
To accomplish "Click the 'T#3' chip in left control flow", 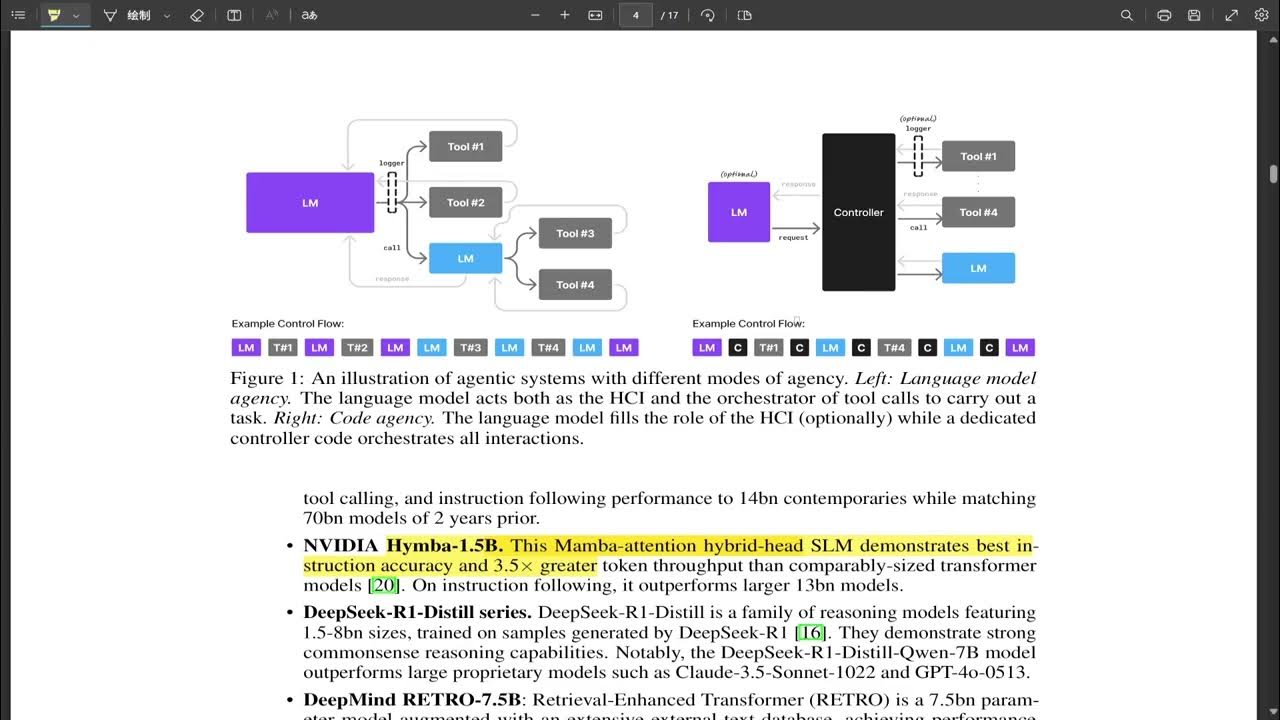I will tap(470, 348).
